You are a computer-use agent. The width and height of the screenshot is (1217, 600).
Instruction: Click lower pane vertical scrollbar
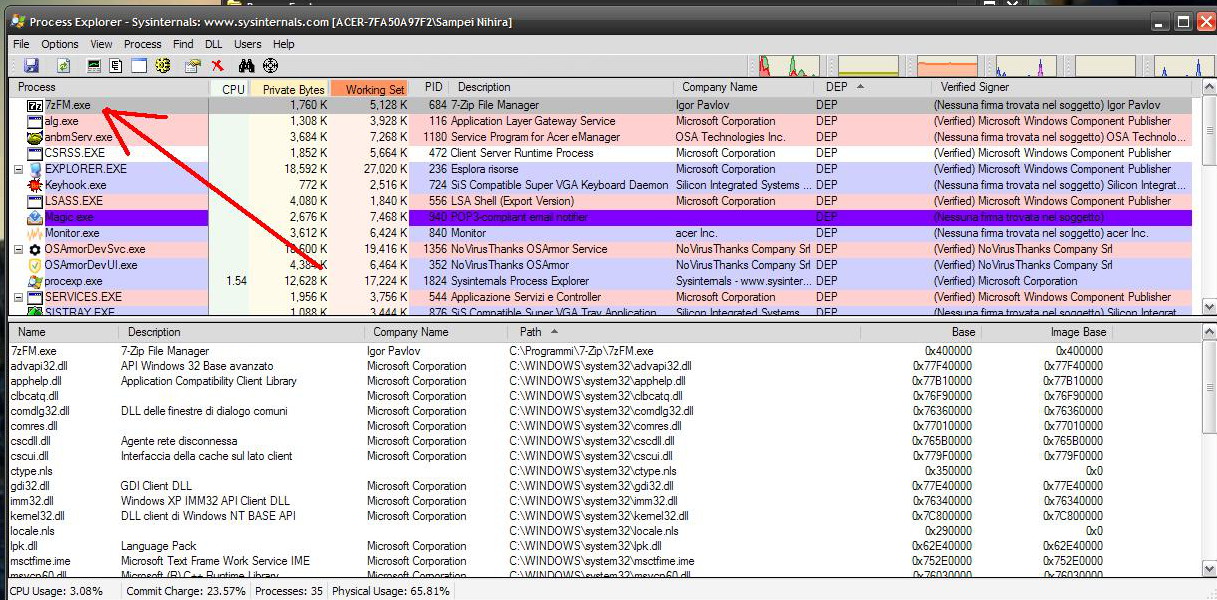pos(1207,450)
